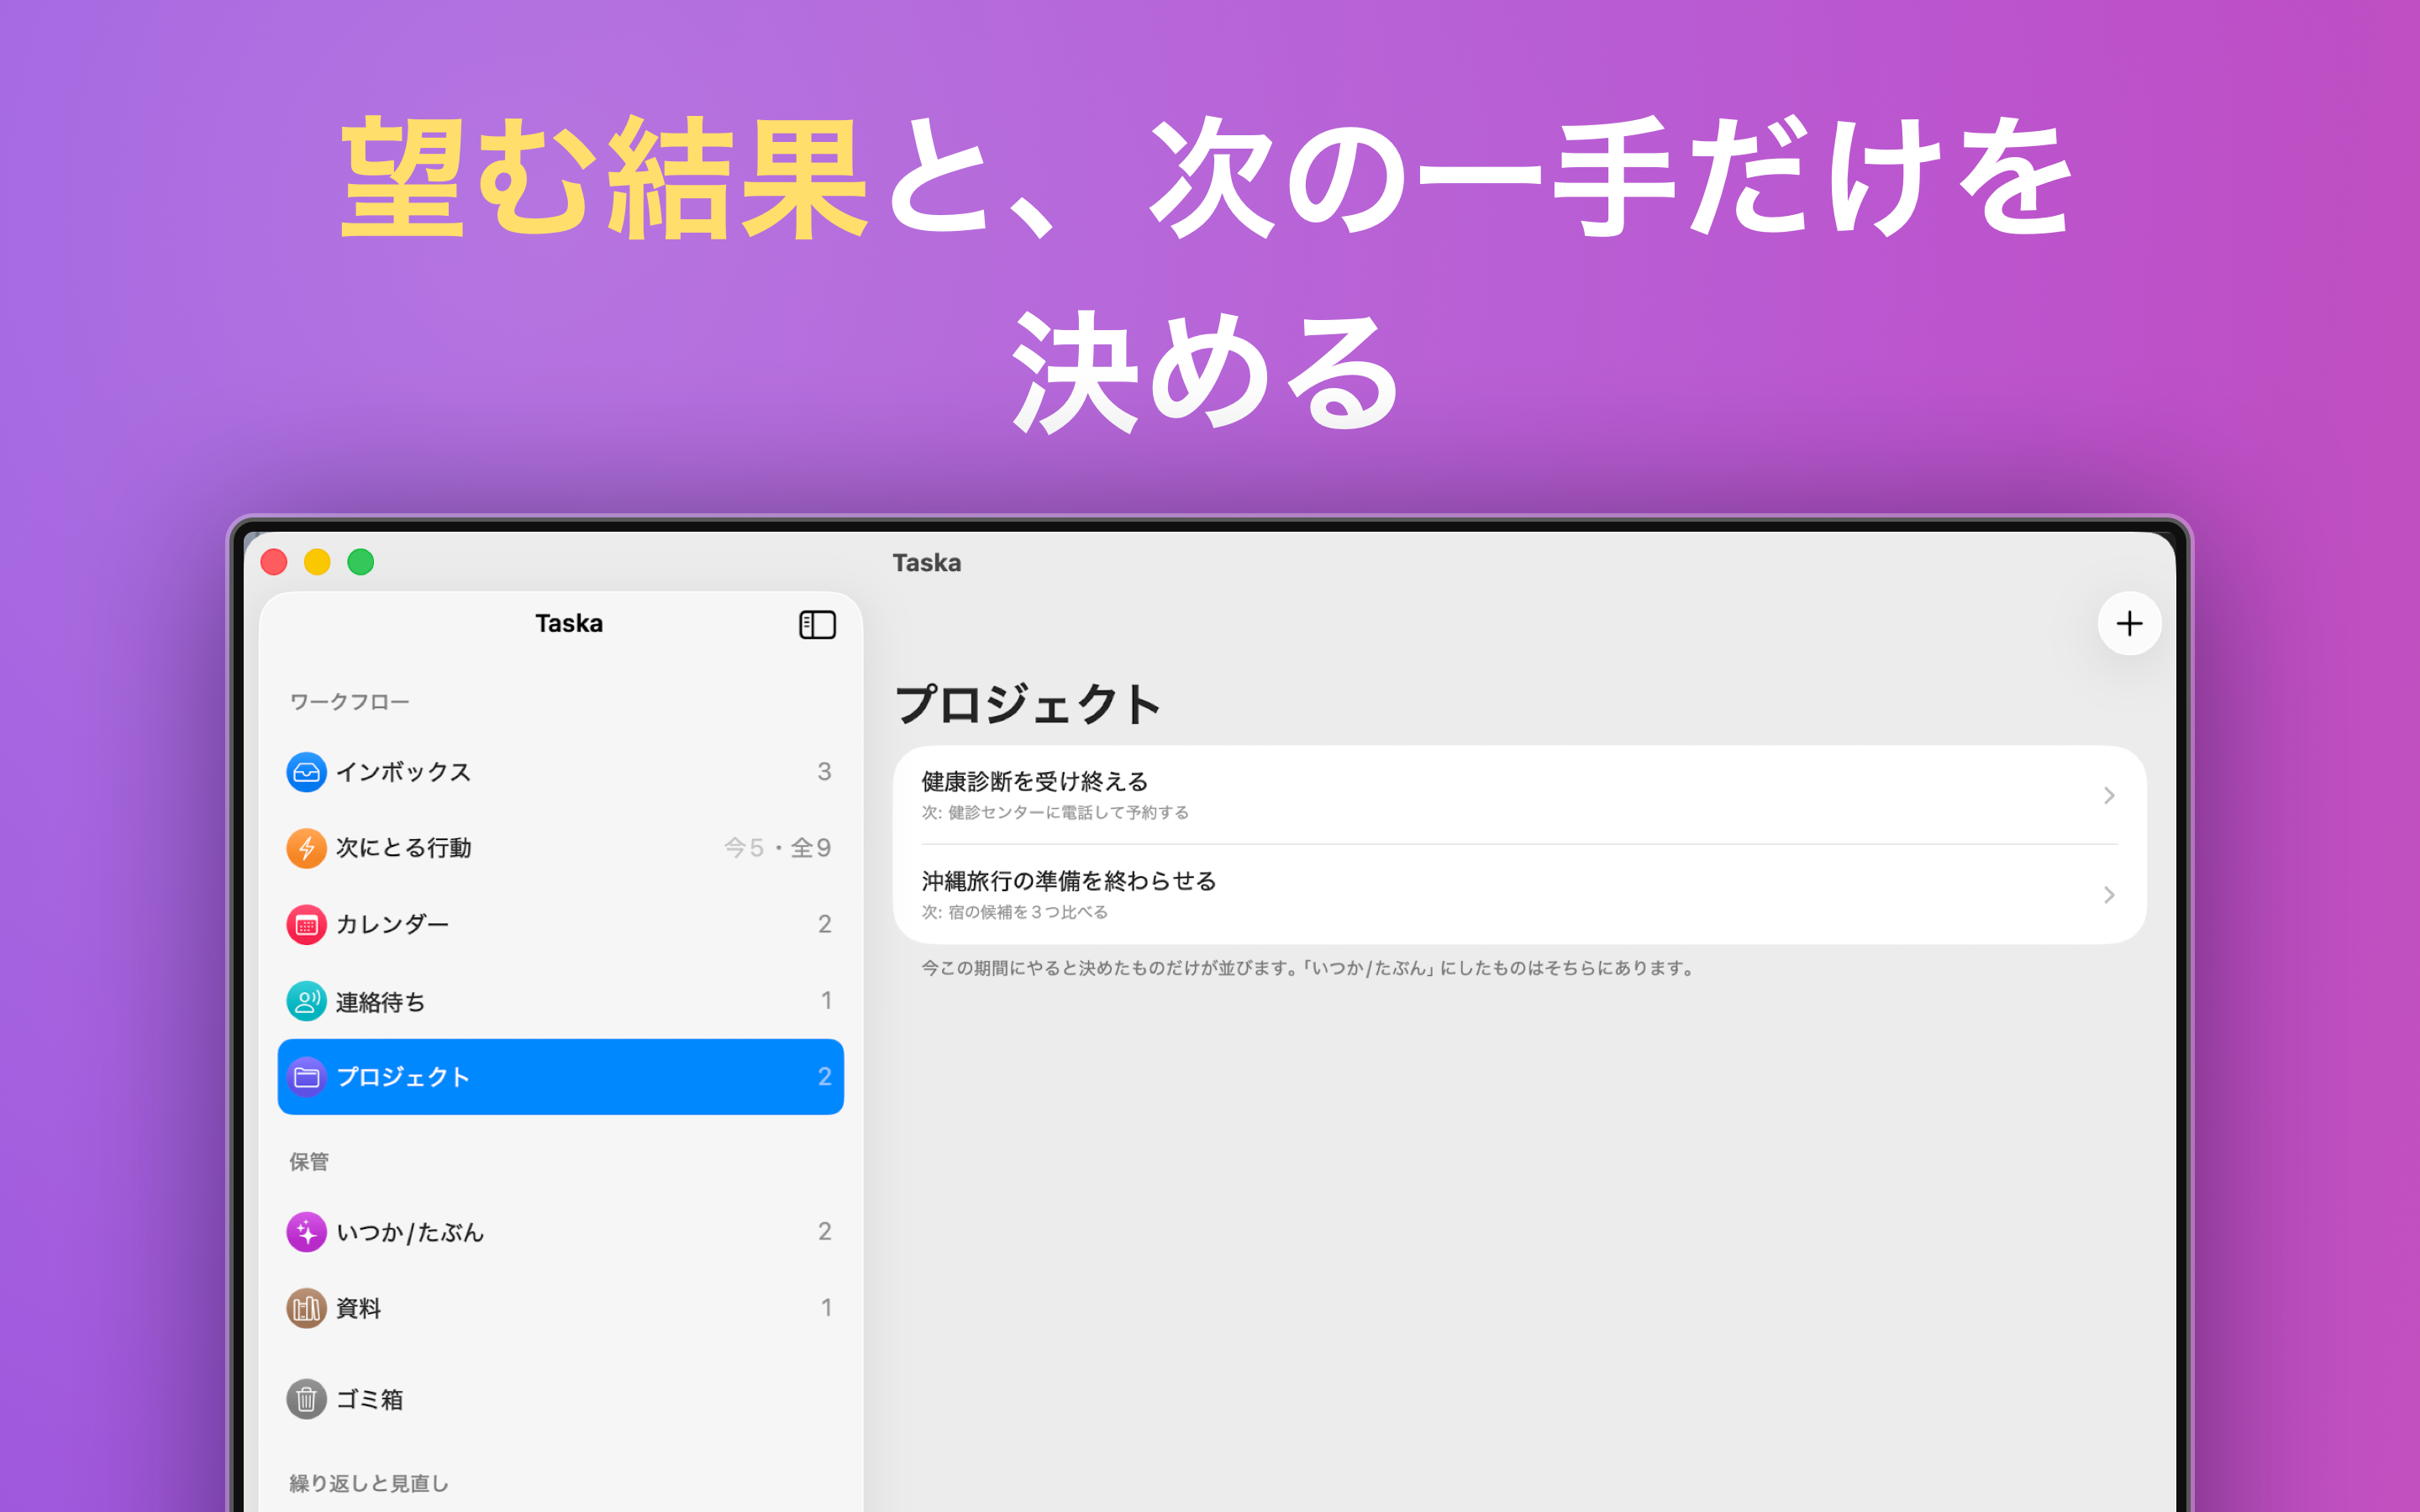Click the 今5・全9 count badge
2420x1512 pixels.
point(777,848)
